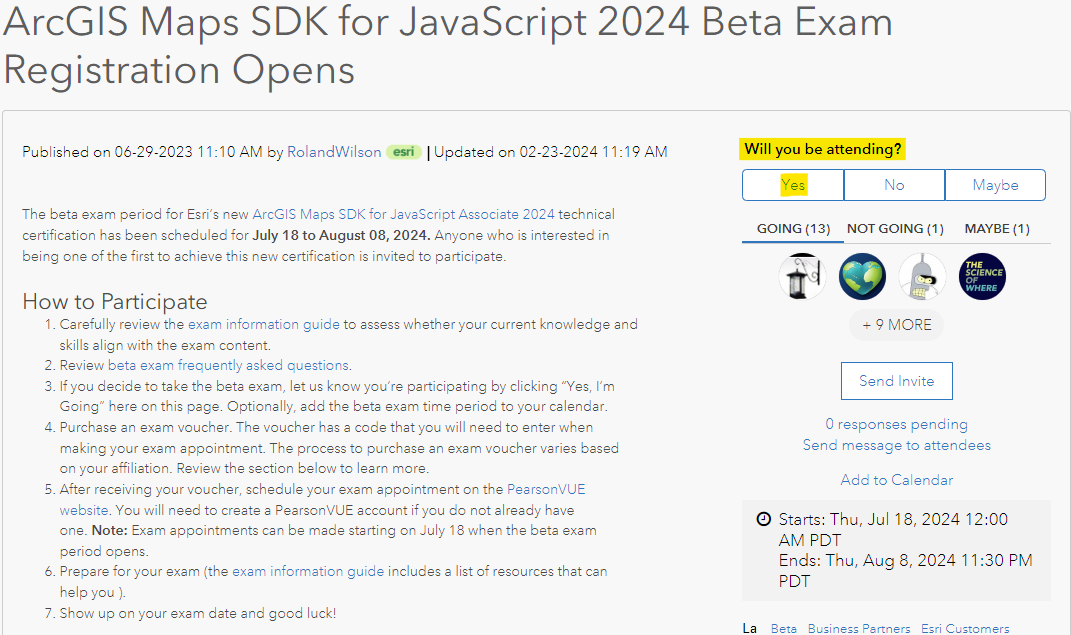Pick Maybe for attendance
Image resolution: width=1071 pixels, height=635 pixels.
point(995,185)
